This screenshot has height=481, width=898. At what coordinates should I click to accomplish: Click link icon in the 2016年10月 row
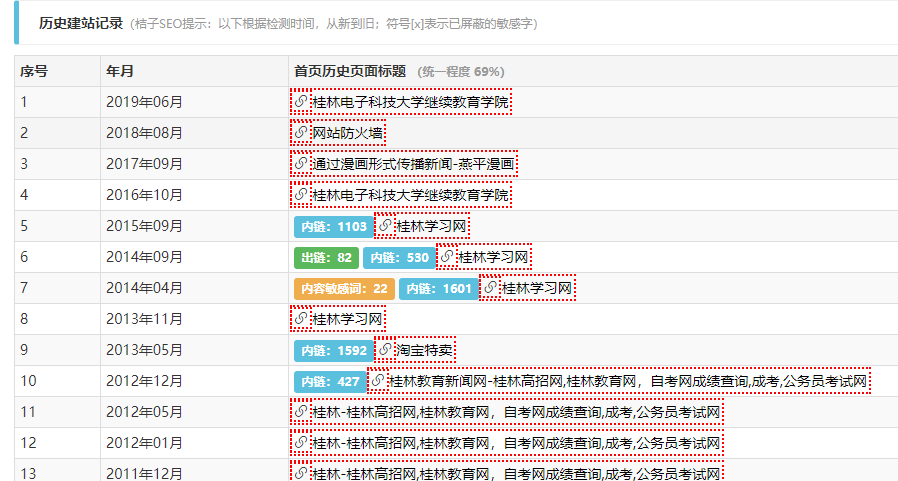point(301,195)
